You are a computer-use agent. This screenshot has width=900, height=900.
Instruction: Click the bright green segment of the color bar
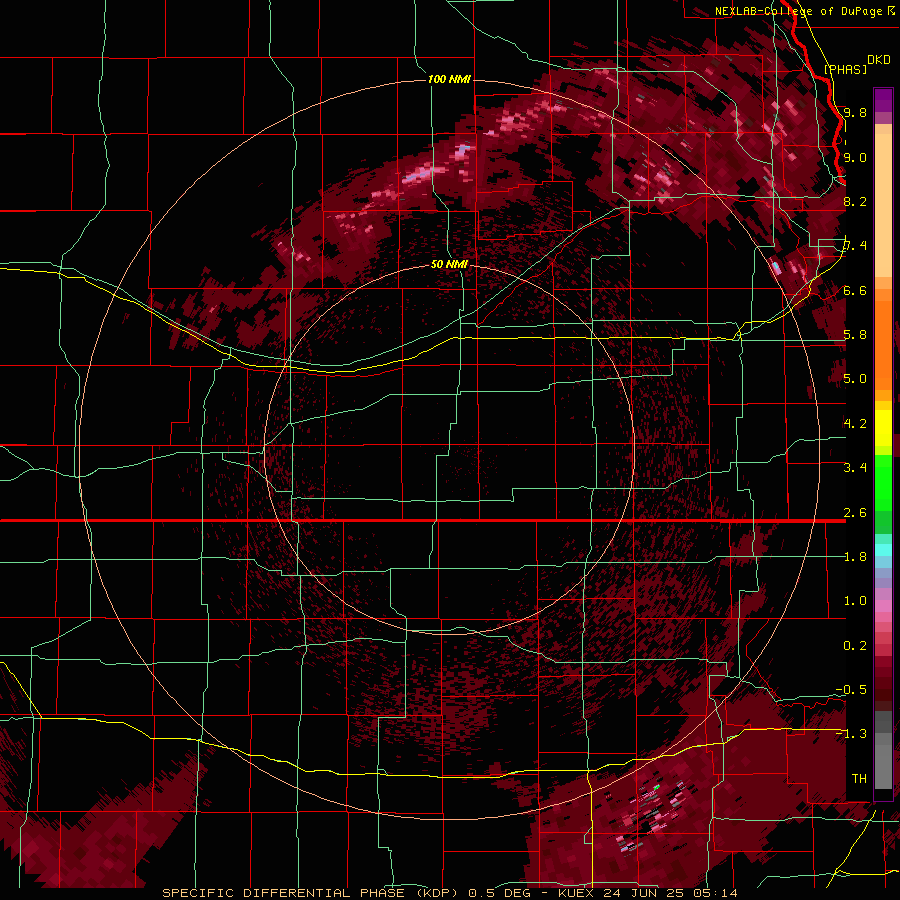coord(883,485)
